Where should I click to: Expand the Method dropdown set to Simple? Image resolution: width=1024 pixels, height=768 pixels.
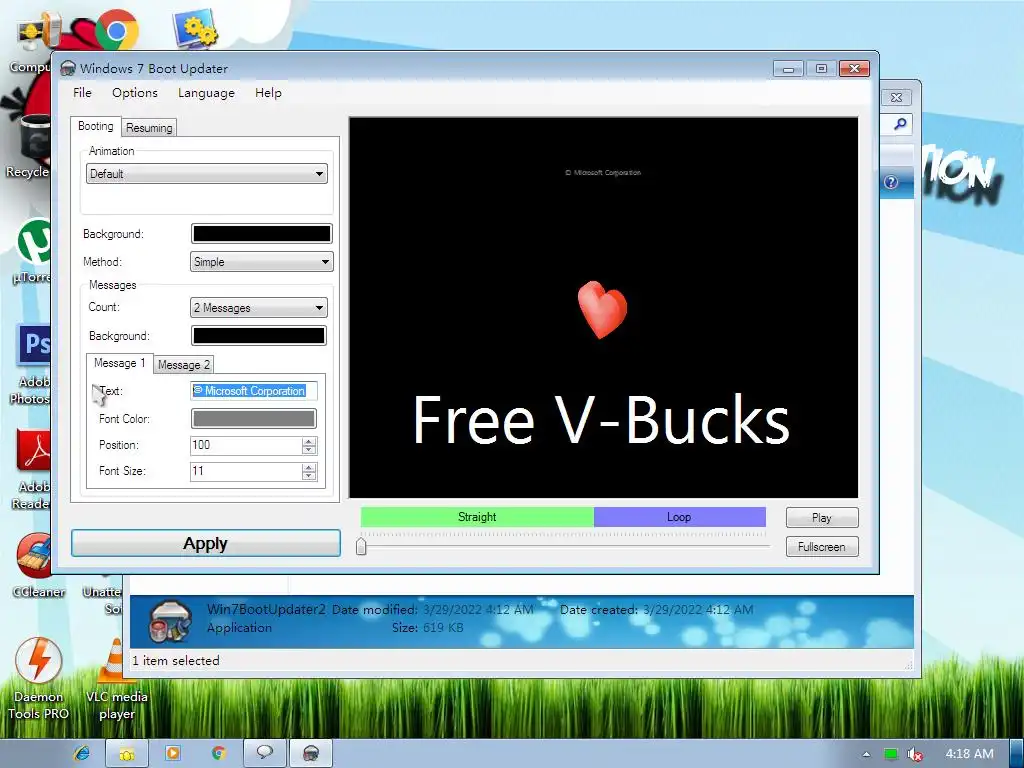(261, 262)
